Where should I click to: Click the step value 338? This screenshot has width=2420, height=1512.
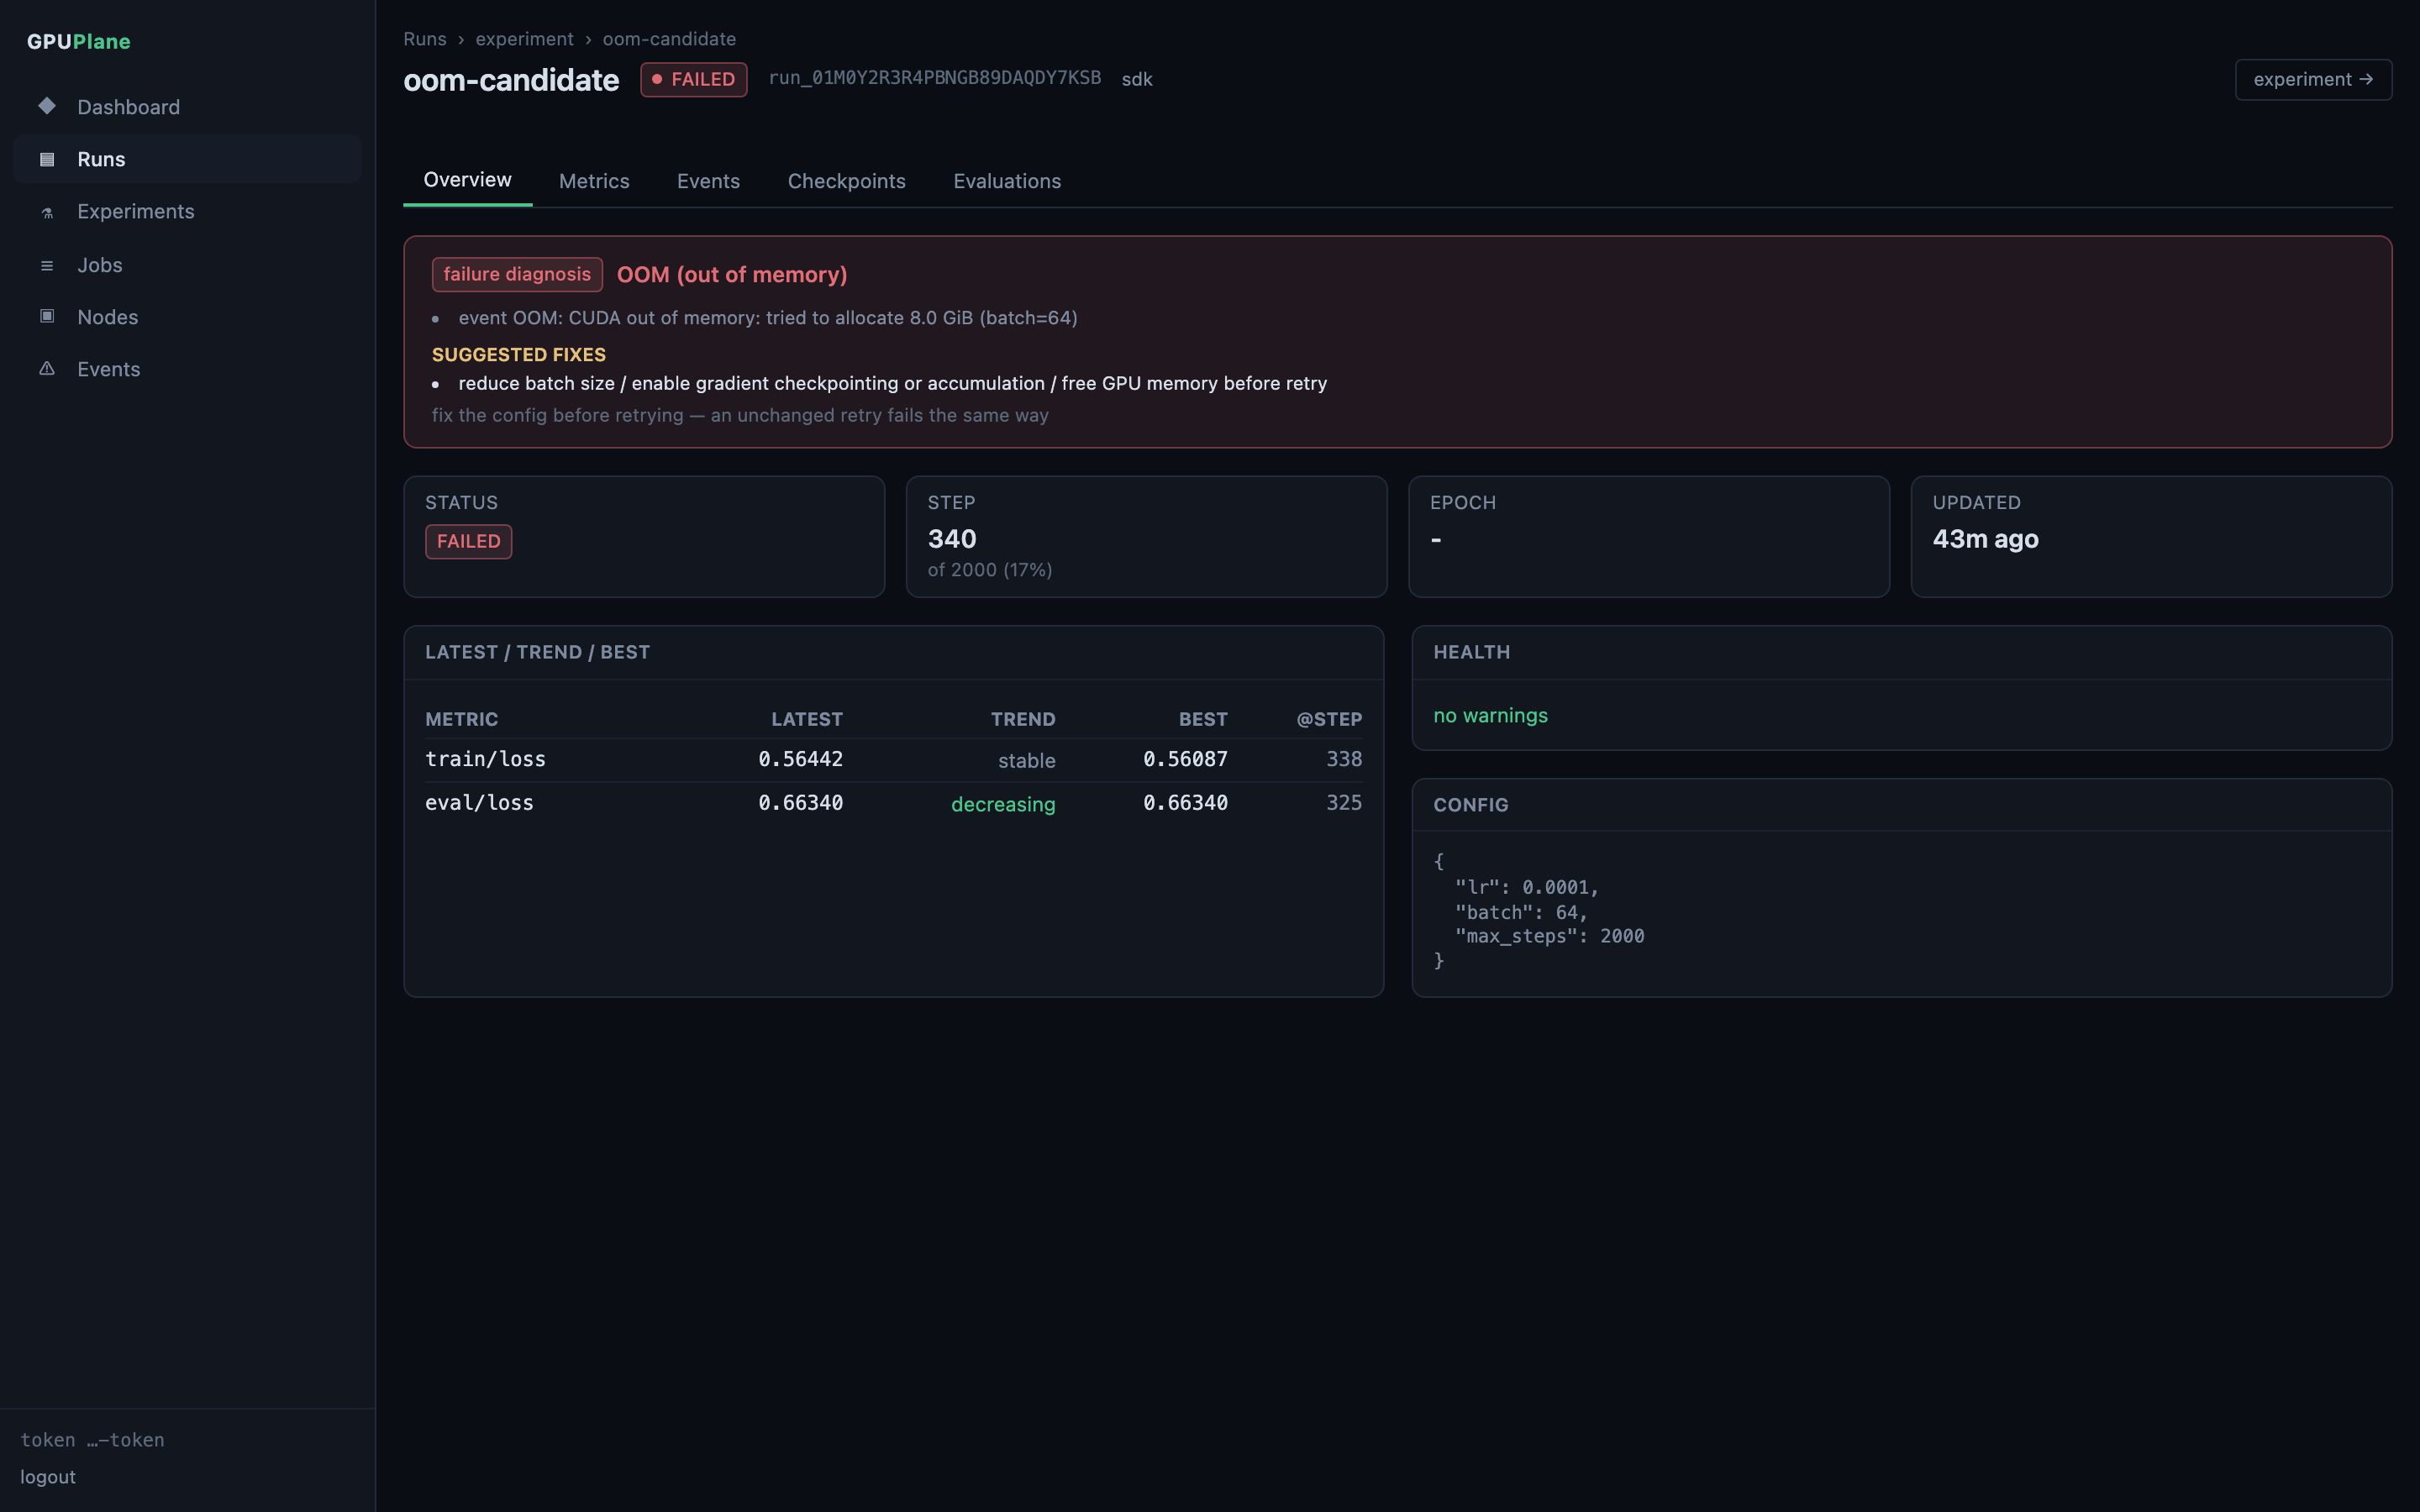click(x=1344, y=760)
